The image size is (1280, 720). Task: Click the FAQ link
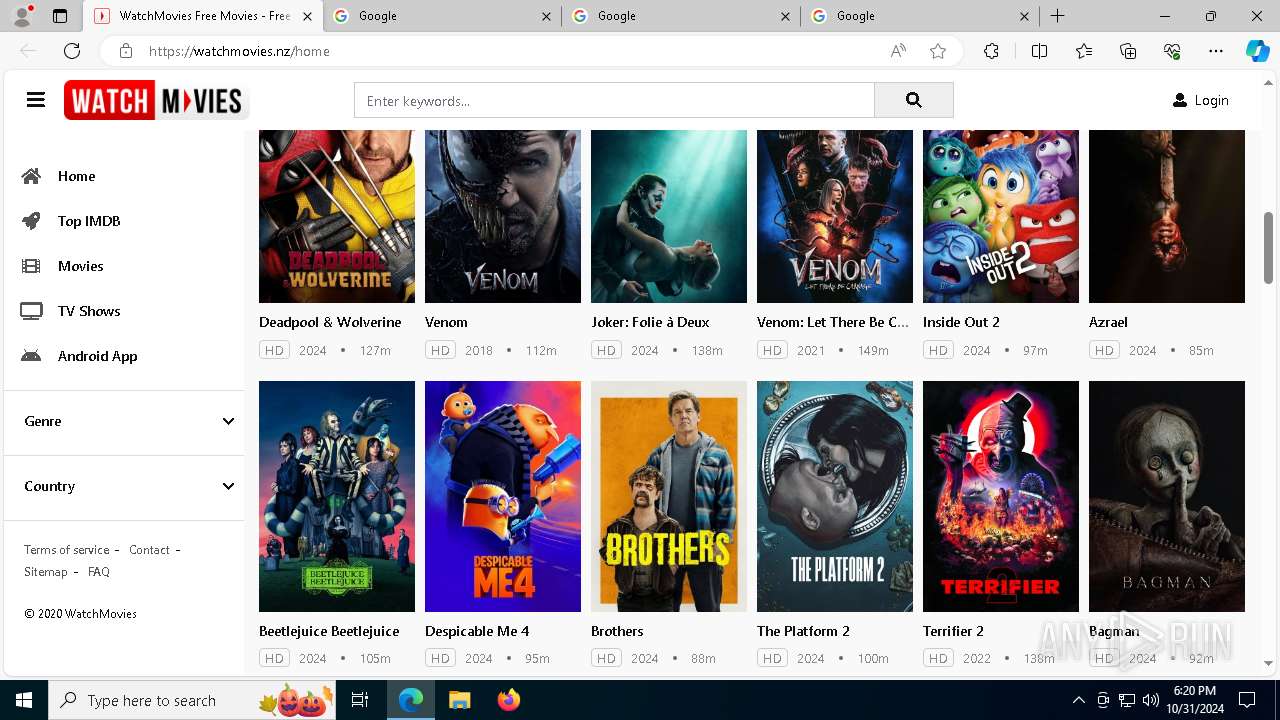99,572
